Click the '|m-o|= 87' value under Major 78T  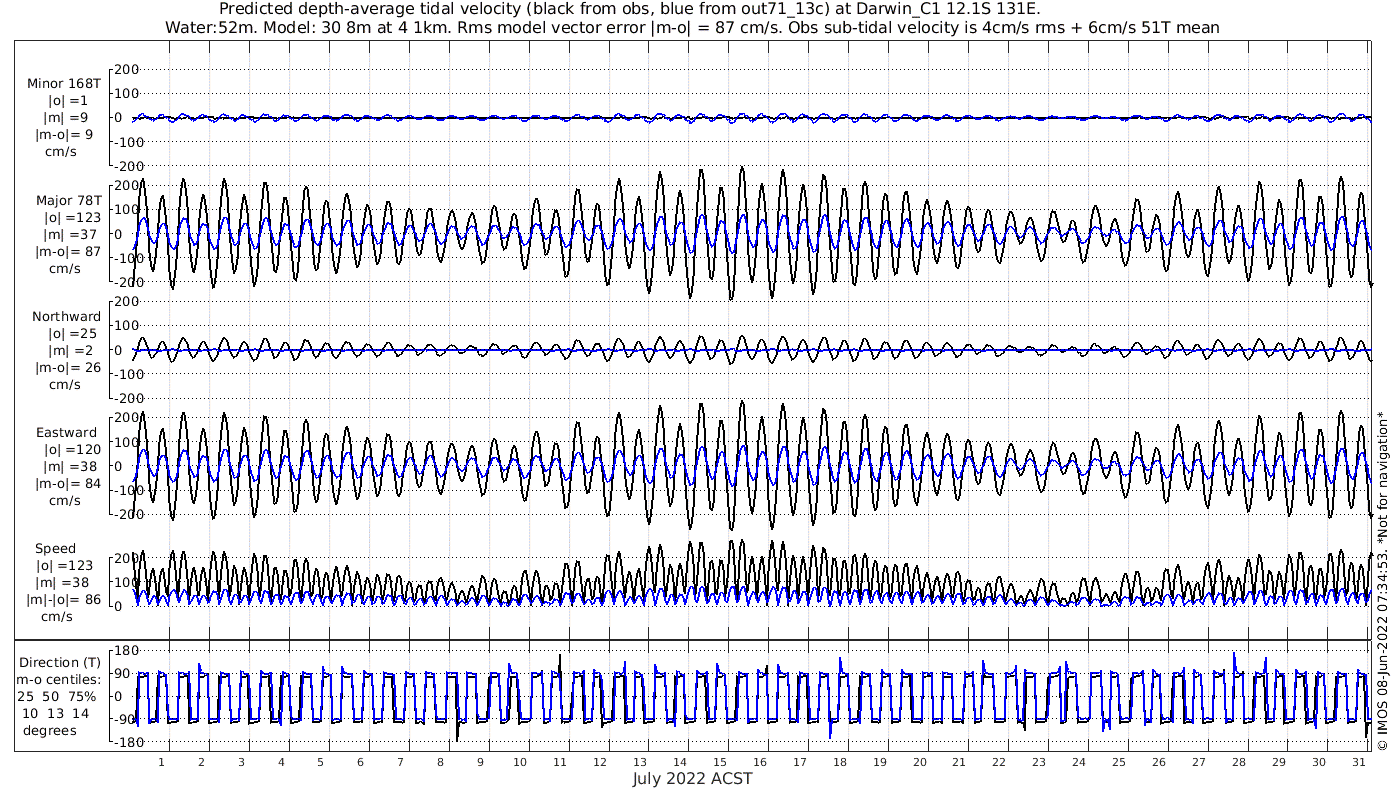click(68, 251)
